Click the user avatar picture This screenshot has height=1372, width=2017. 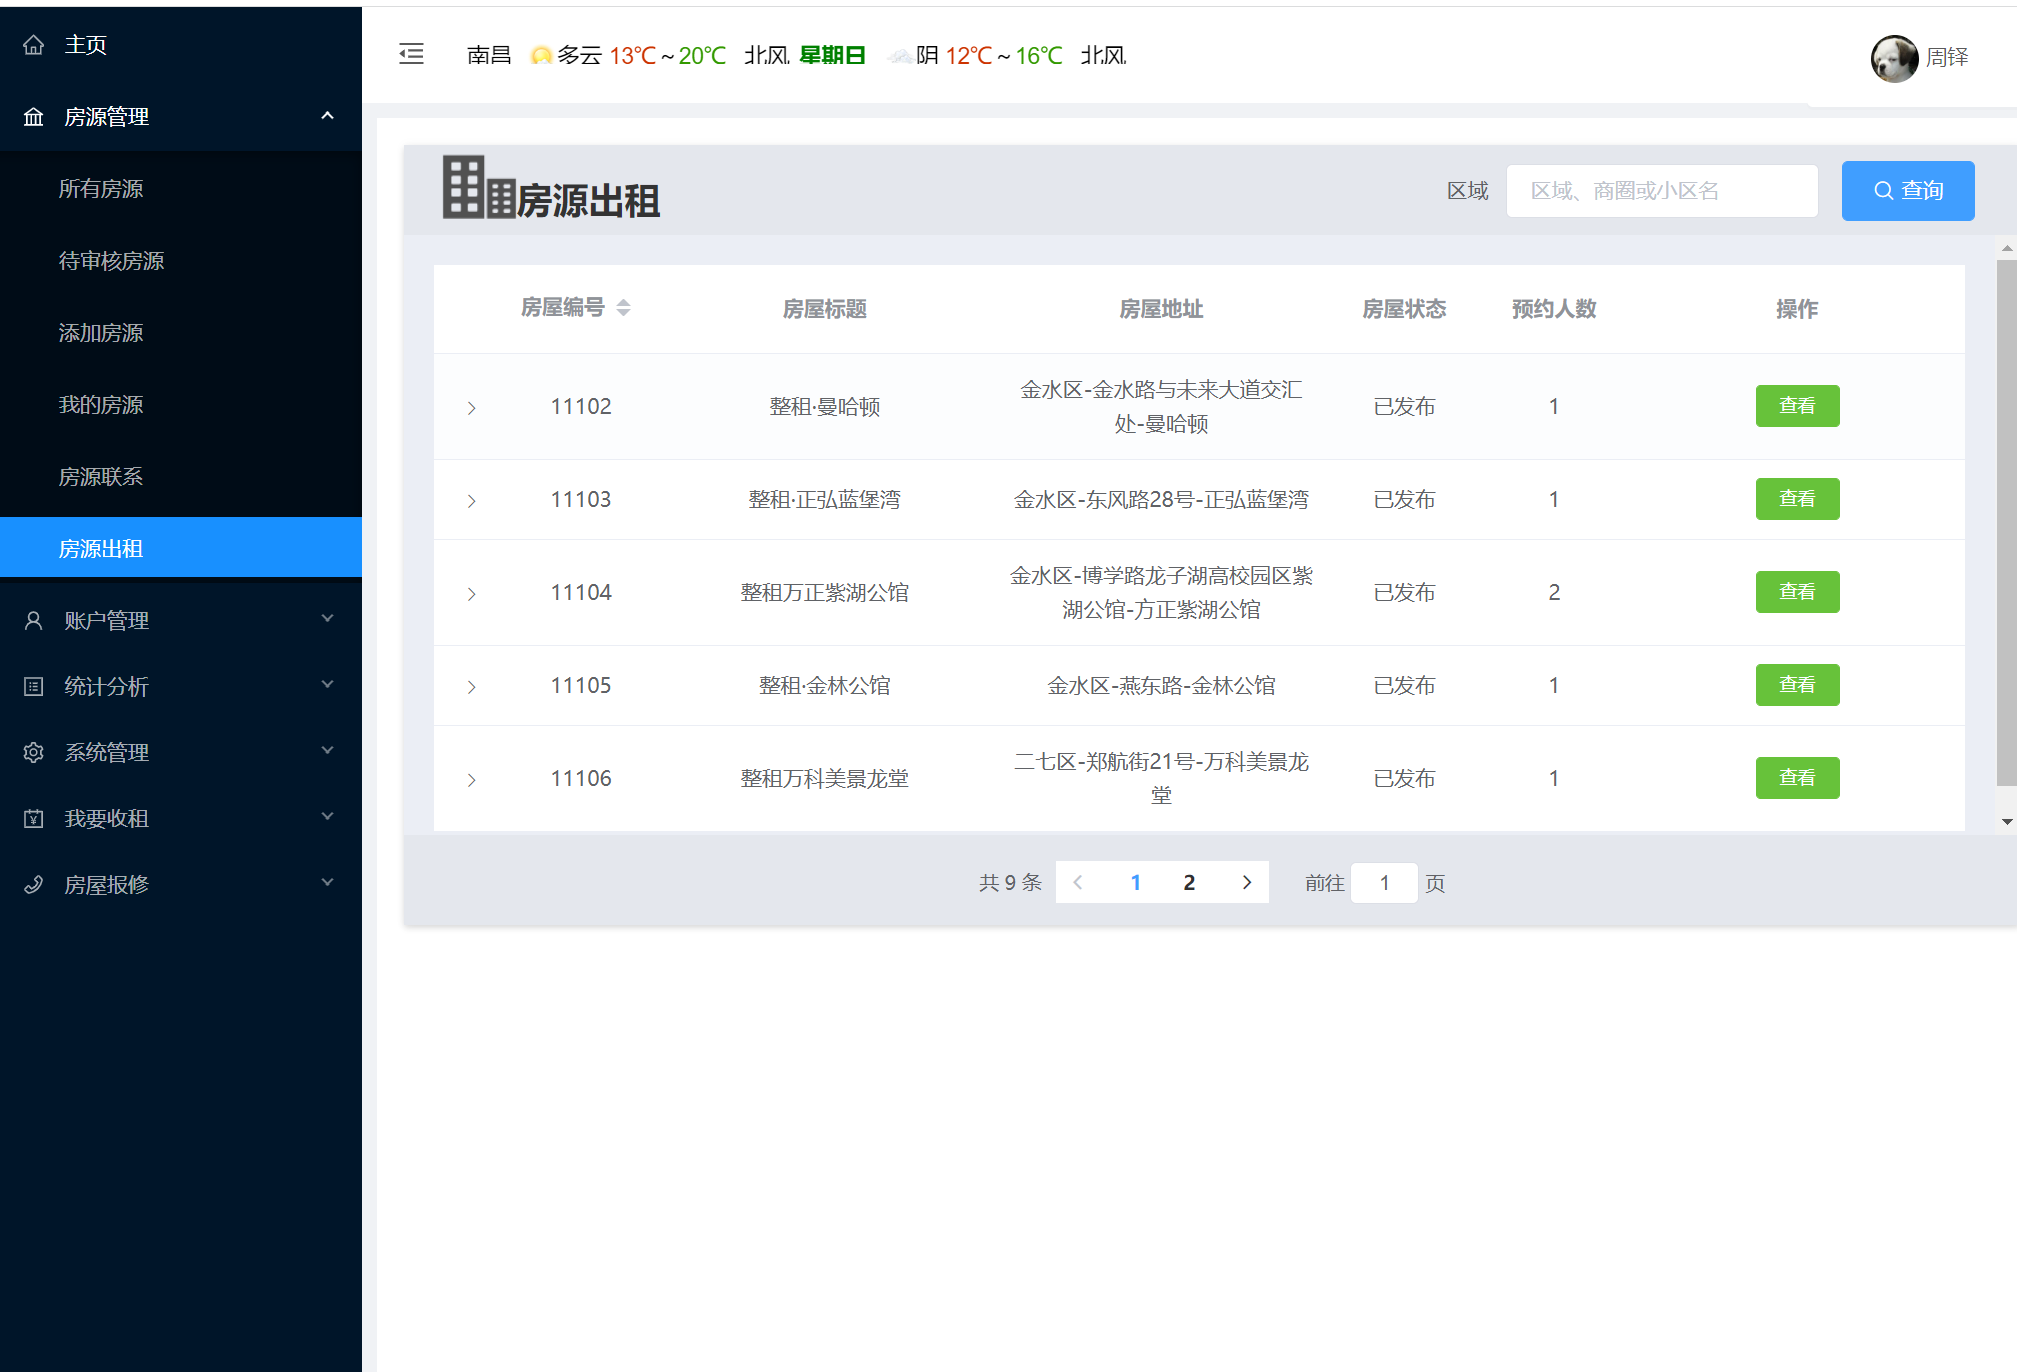point(1893,58)
